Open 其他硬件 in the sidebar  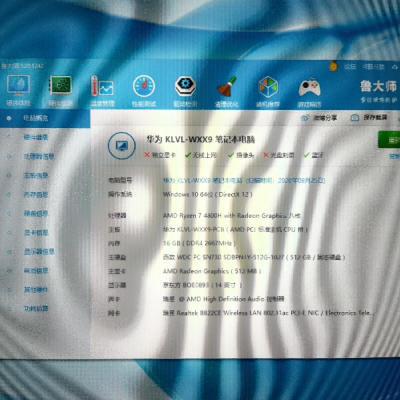[x=36, y=289]
